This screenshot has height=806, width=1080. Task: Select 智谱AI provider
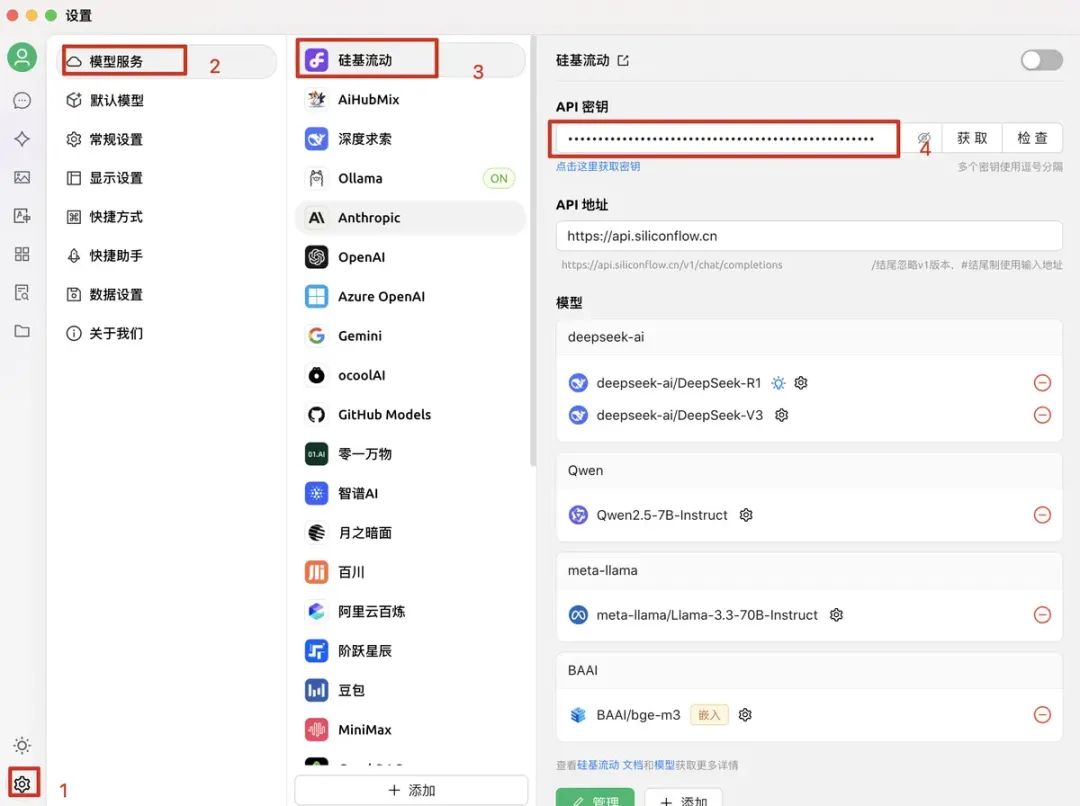[411, 493]
